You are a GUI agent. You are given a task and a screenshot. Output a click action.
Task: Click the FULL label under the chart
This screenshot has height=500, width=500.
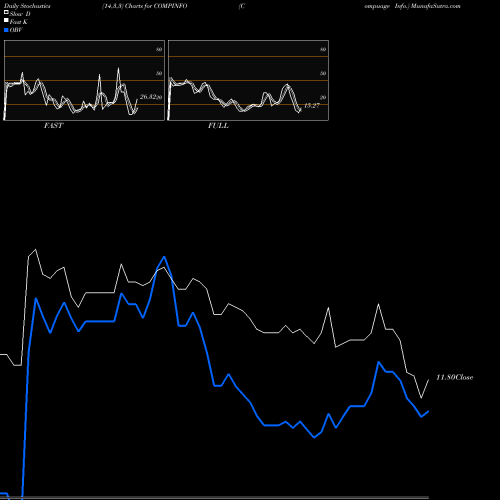pos(218,126)
